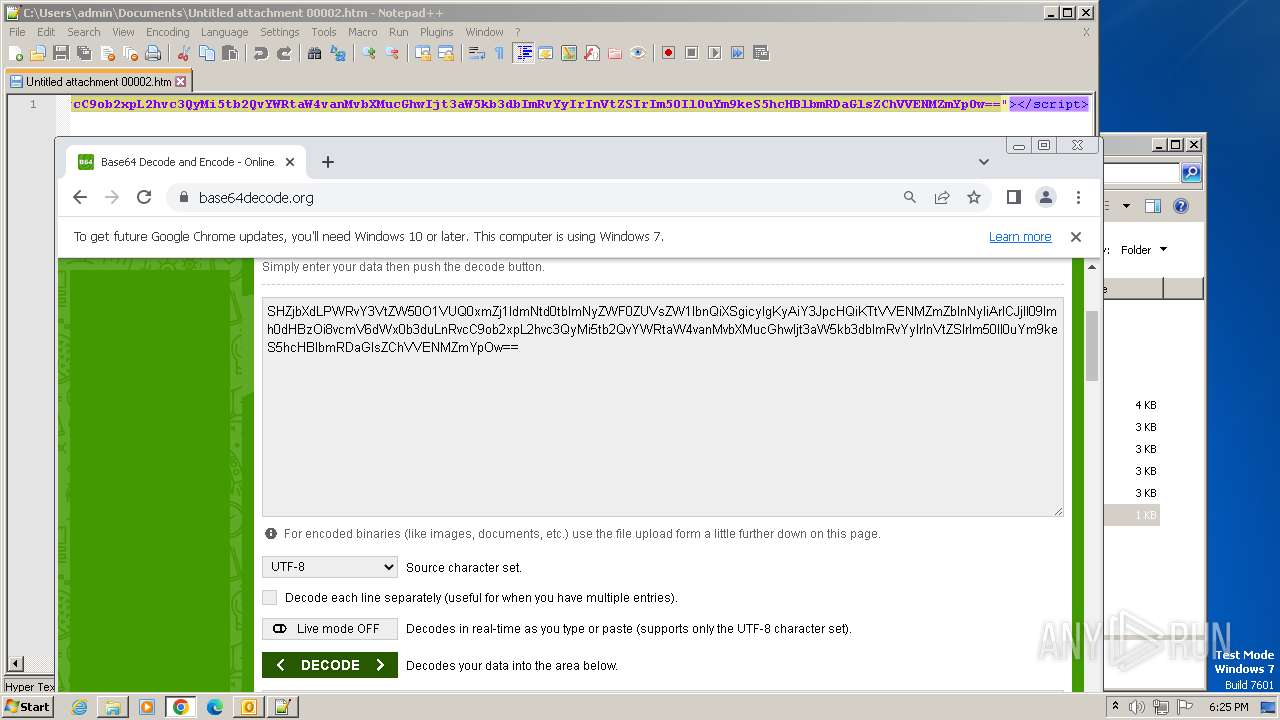
Task: Toggle Show All Characters pilcrow icon
Action: 499,53
